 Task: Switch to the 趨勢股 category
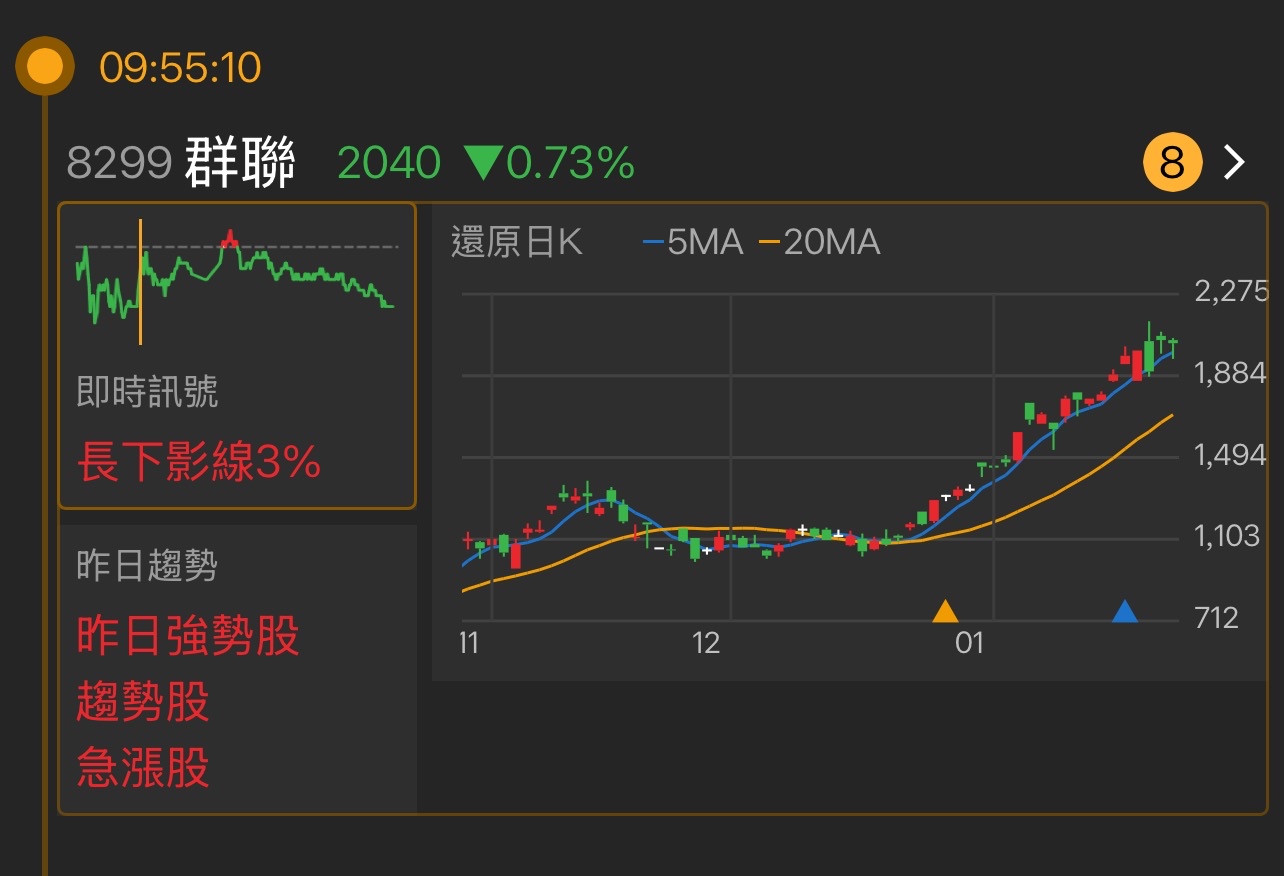(x=143, y=704)
